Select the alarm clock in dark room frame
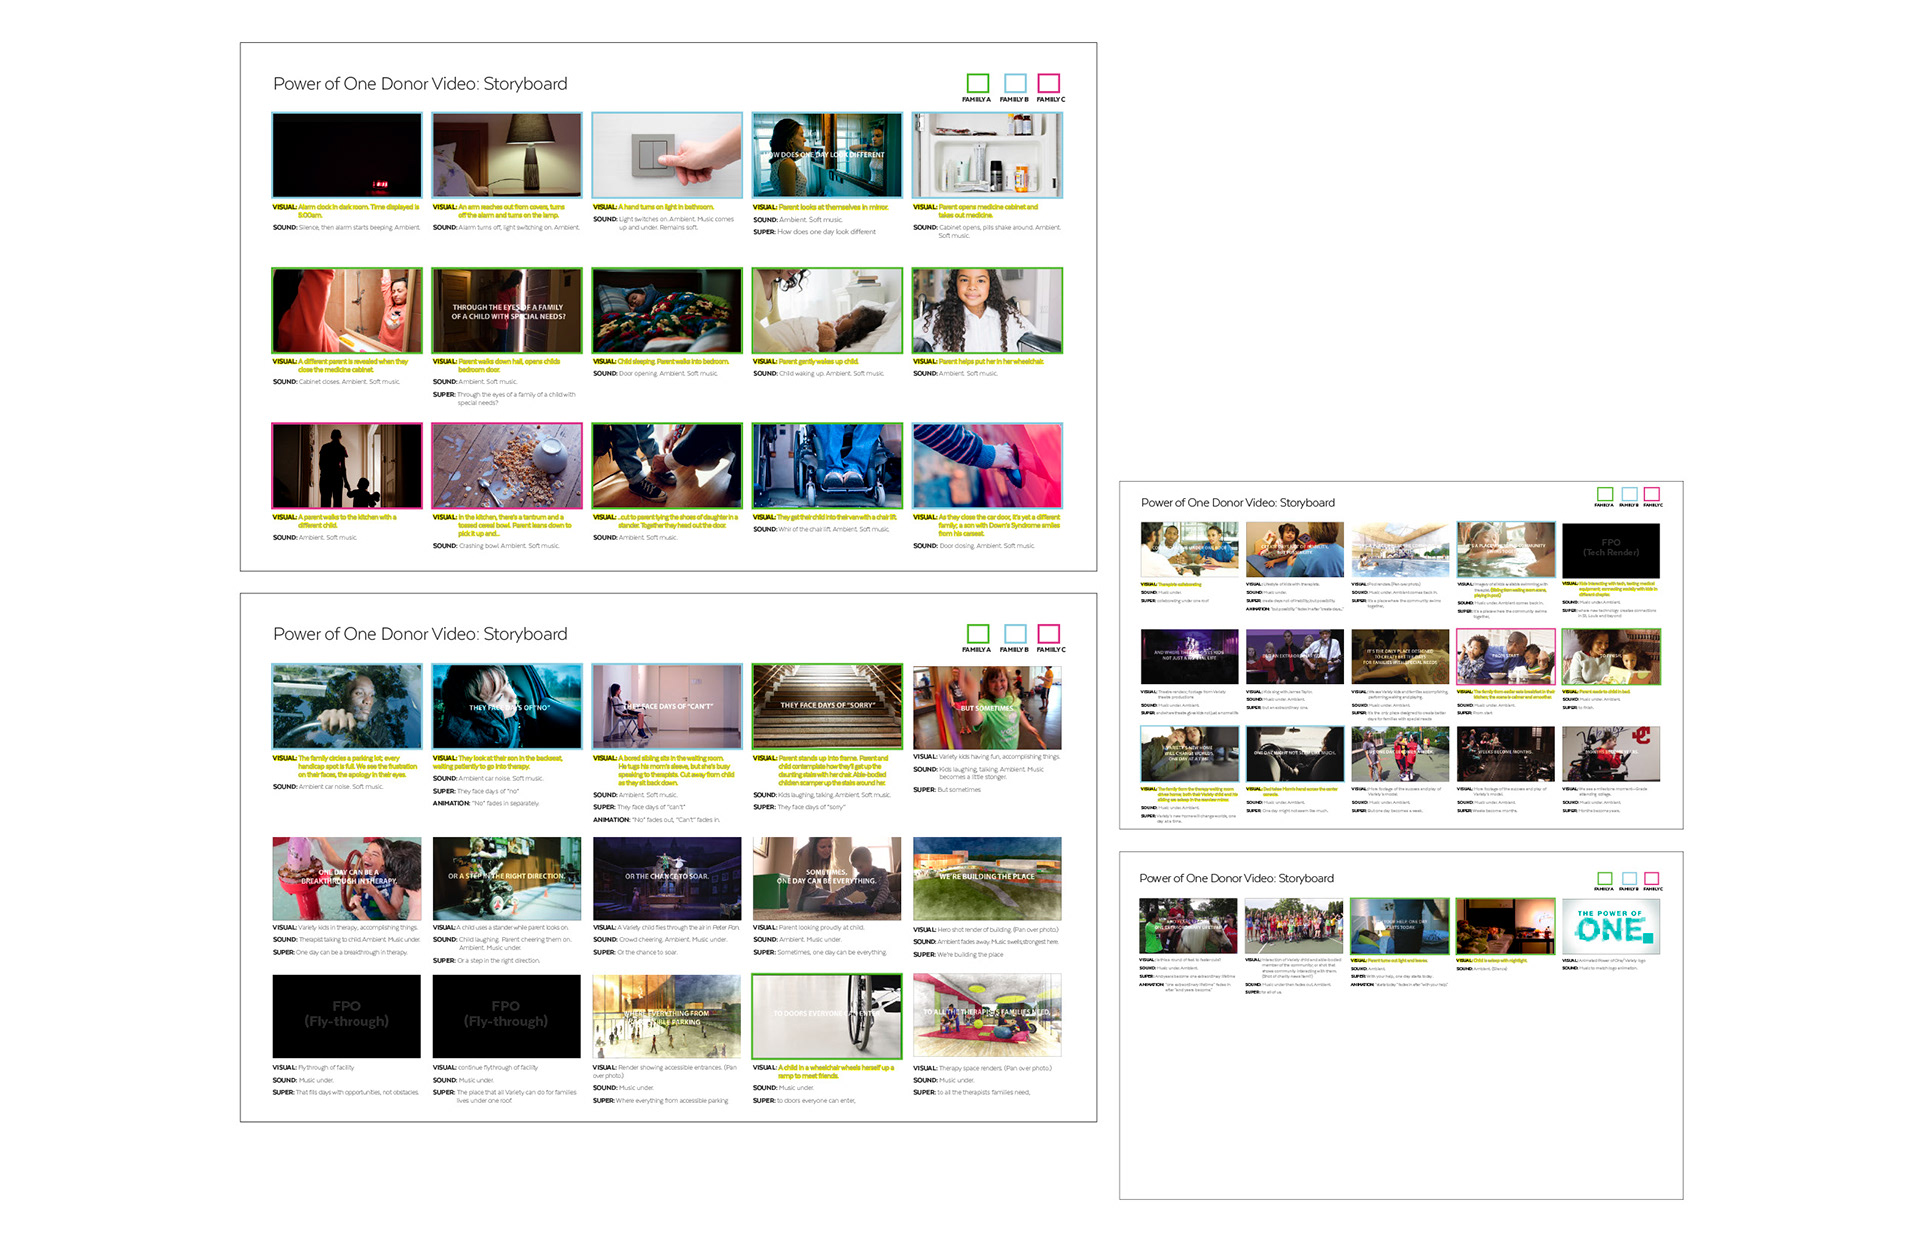Screen dimensions: 1920x1242 tap(347, 155)
